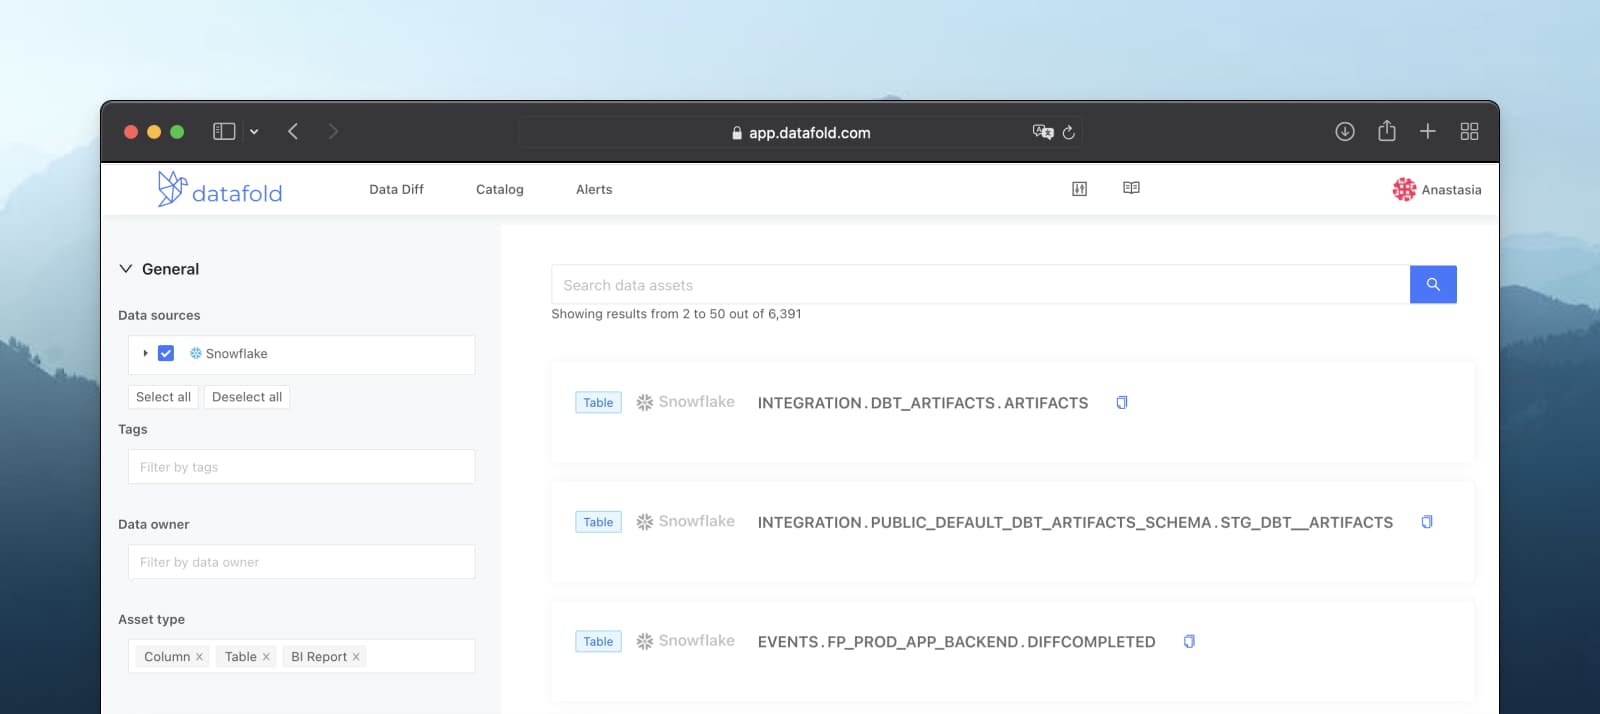Click Snowflake icon on DBT_ARTIFACTS.ARTIFACTS row
The width and height of the screenshot is (1600, 714).
(645, 402)
